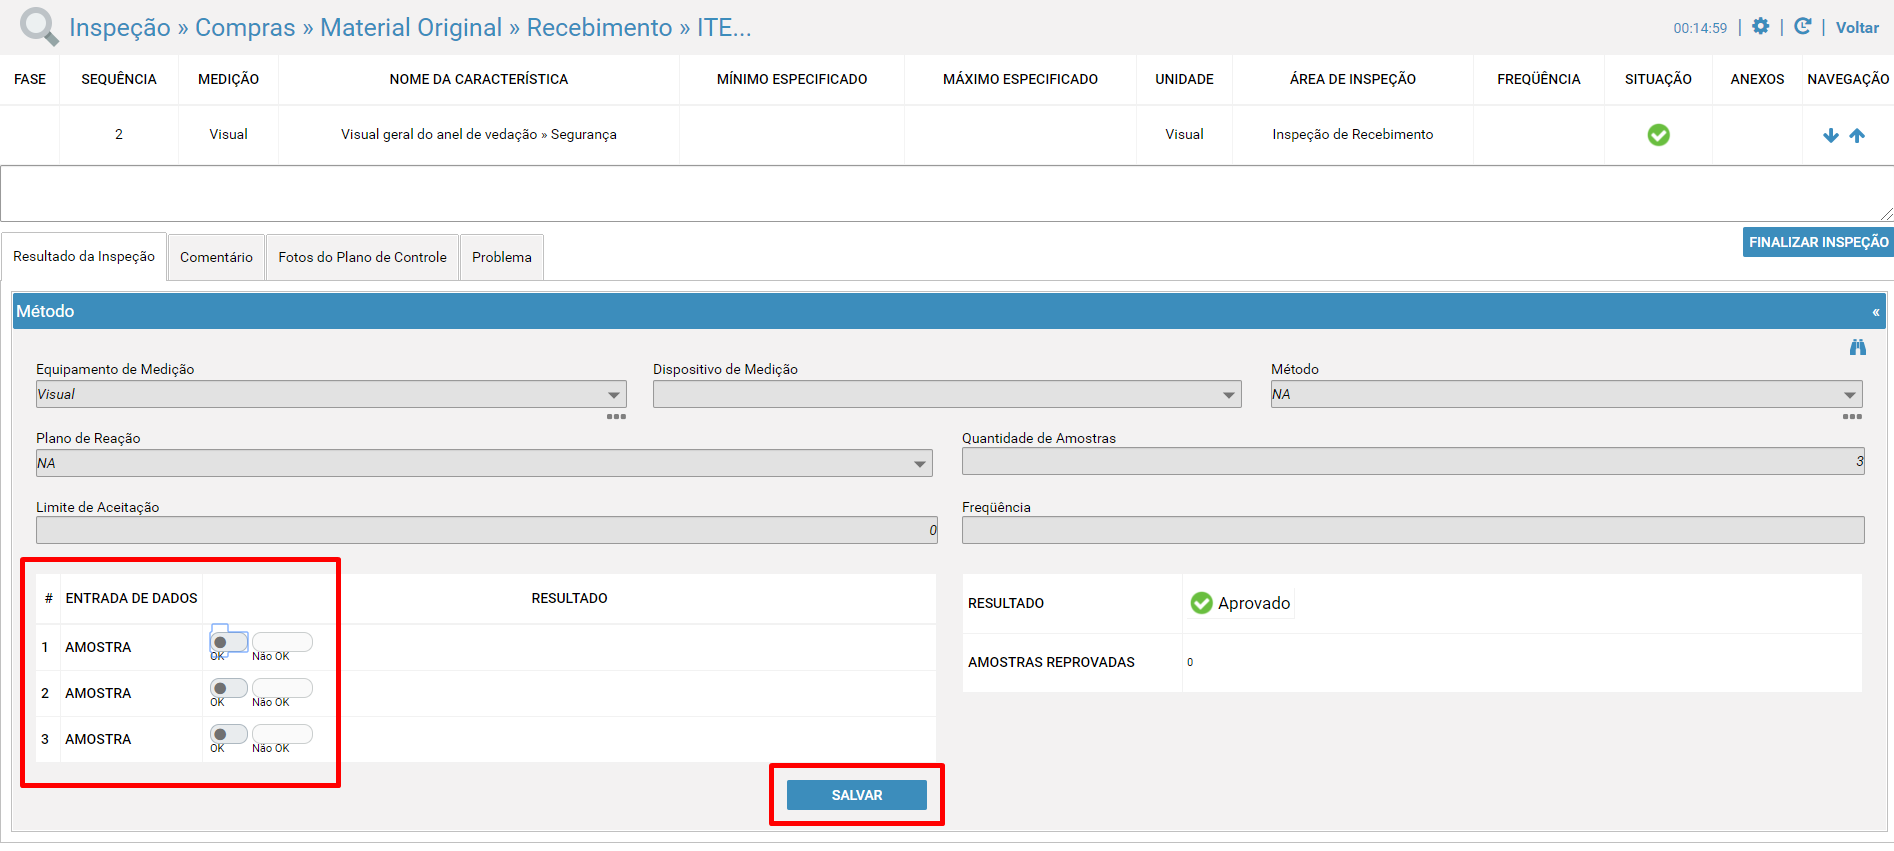Click MÍNIMO ESPECIFICADO column header
The width and height of the screenshot is (1894, 851).
(792, 79)
